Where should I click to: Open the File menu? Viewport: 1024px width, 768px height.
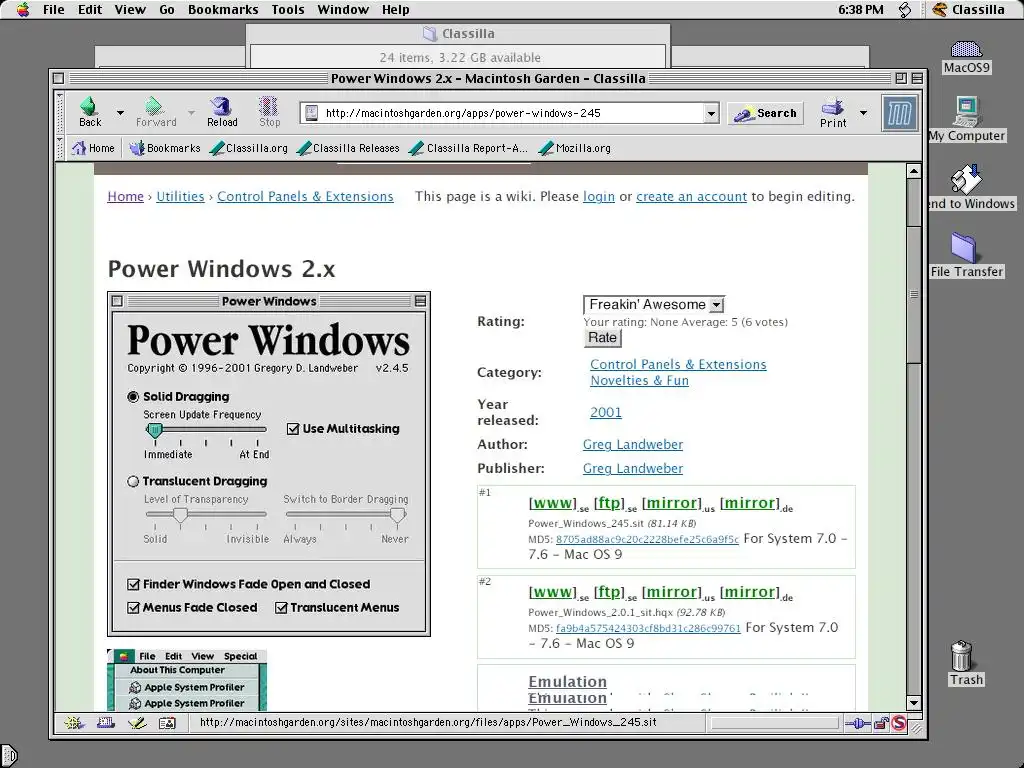54,9
